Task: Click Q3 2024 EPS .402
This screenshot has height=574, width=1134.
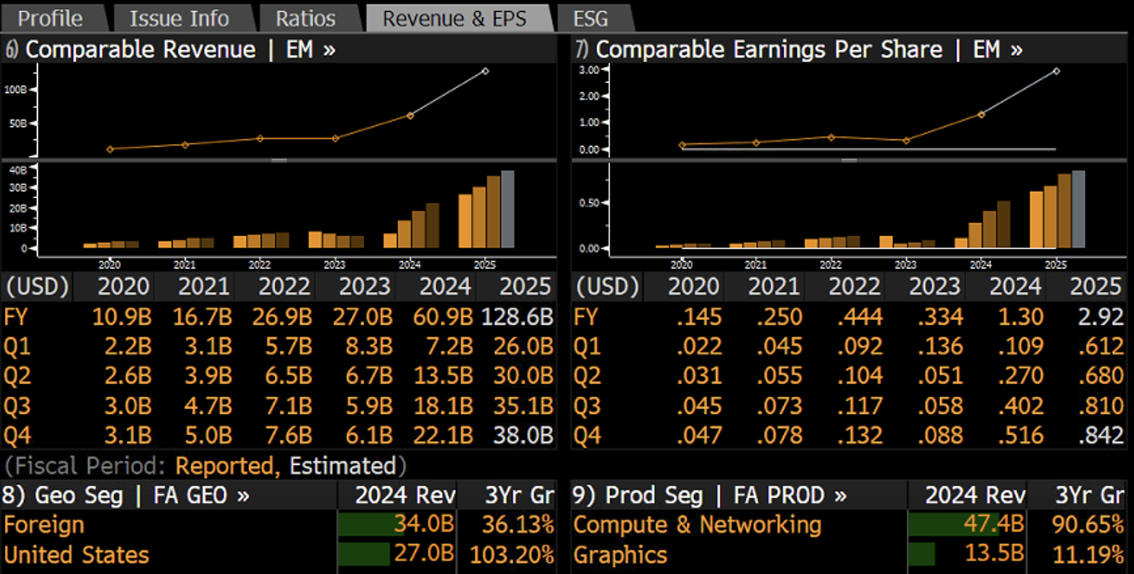Action: [x=1020, y=406]
